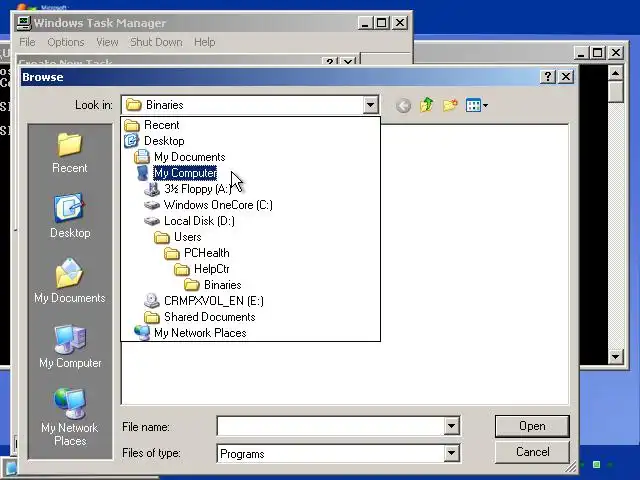
Task: Open Task Manager Shut Down menu
Action: tap(156, 42)
